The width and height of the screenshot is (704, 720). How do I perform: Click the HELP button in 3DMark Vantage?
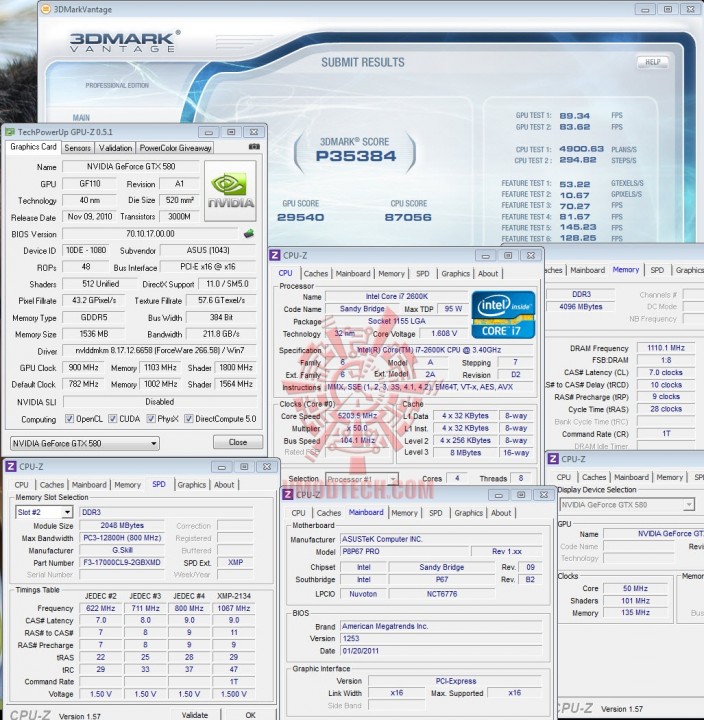click(653, 62)
